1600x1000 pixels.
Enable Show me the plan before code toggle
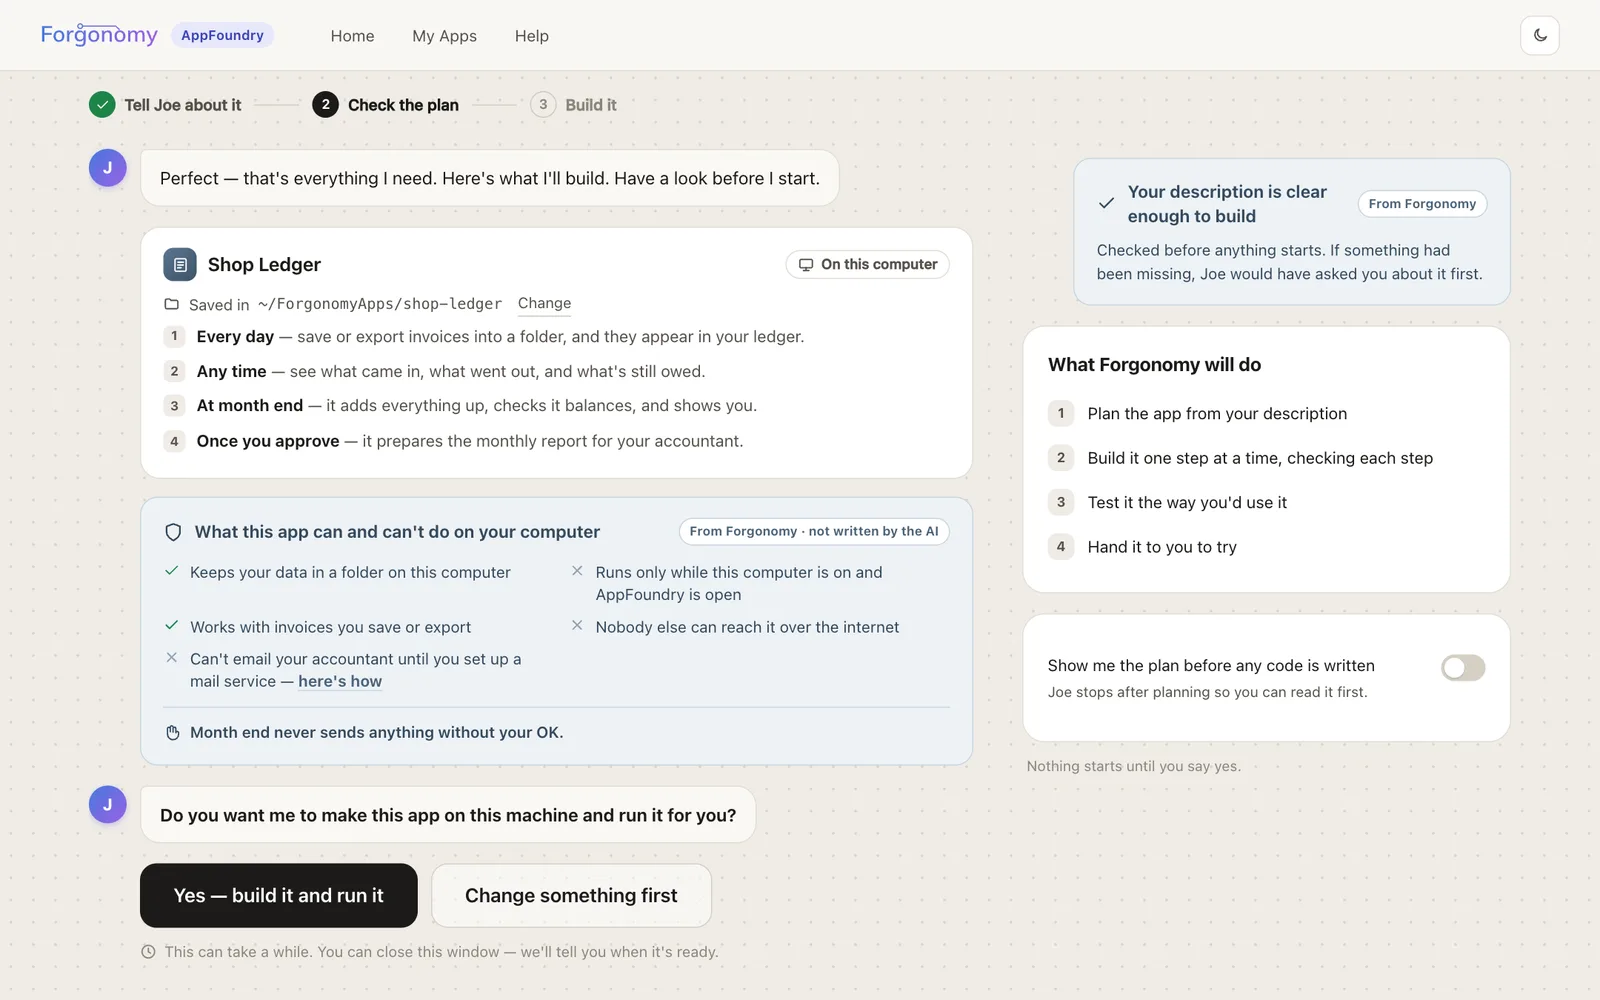pyautogui.click(x=1463, y=667)
